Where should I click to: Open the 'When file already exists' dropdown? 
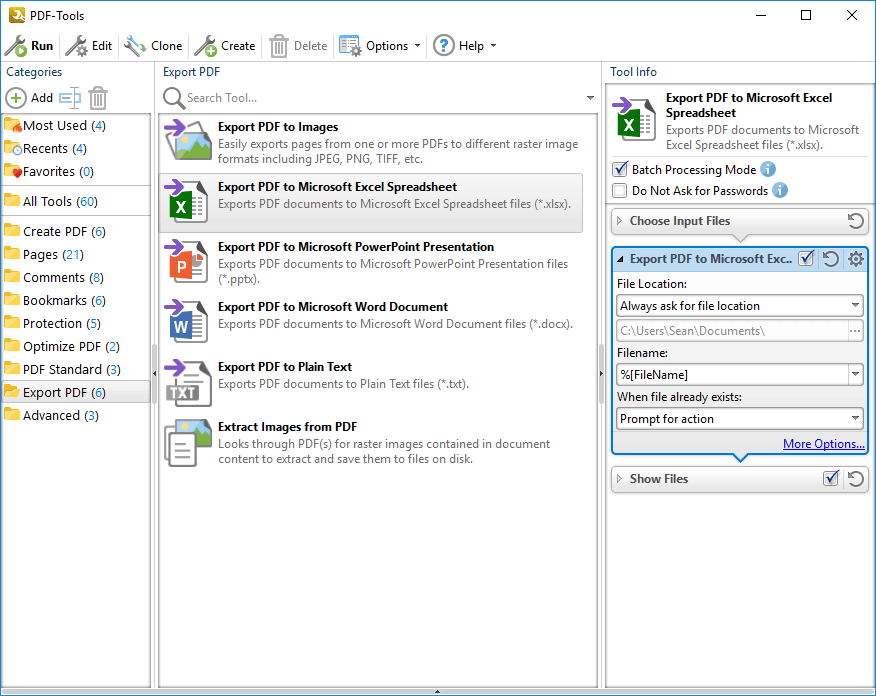740,418
